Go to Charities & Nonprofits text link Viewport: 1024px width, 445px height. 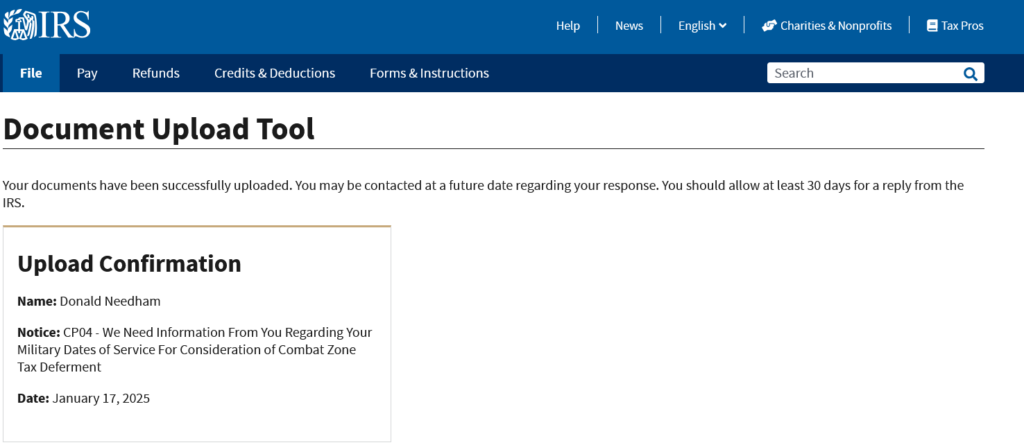[836, 25]
